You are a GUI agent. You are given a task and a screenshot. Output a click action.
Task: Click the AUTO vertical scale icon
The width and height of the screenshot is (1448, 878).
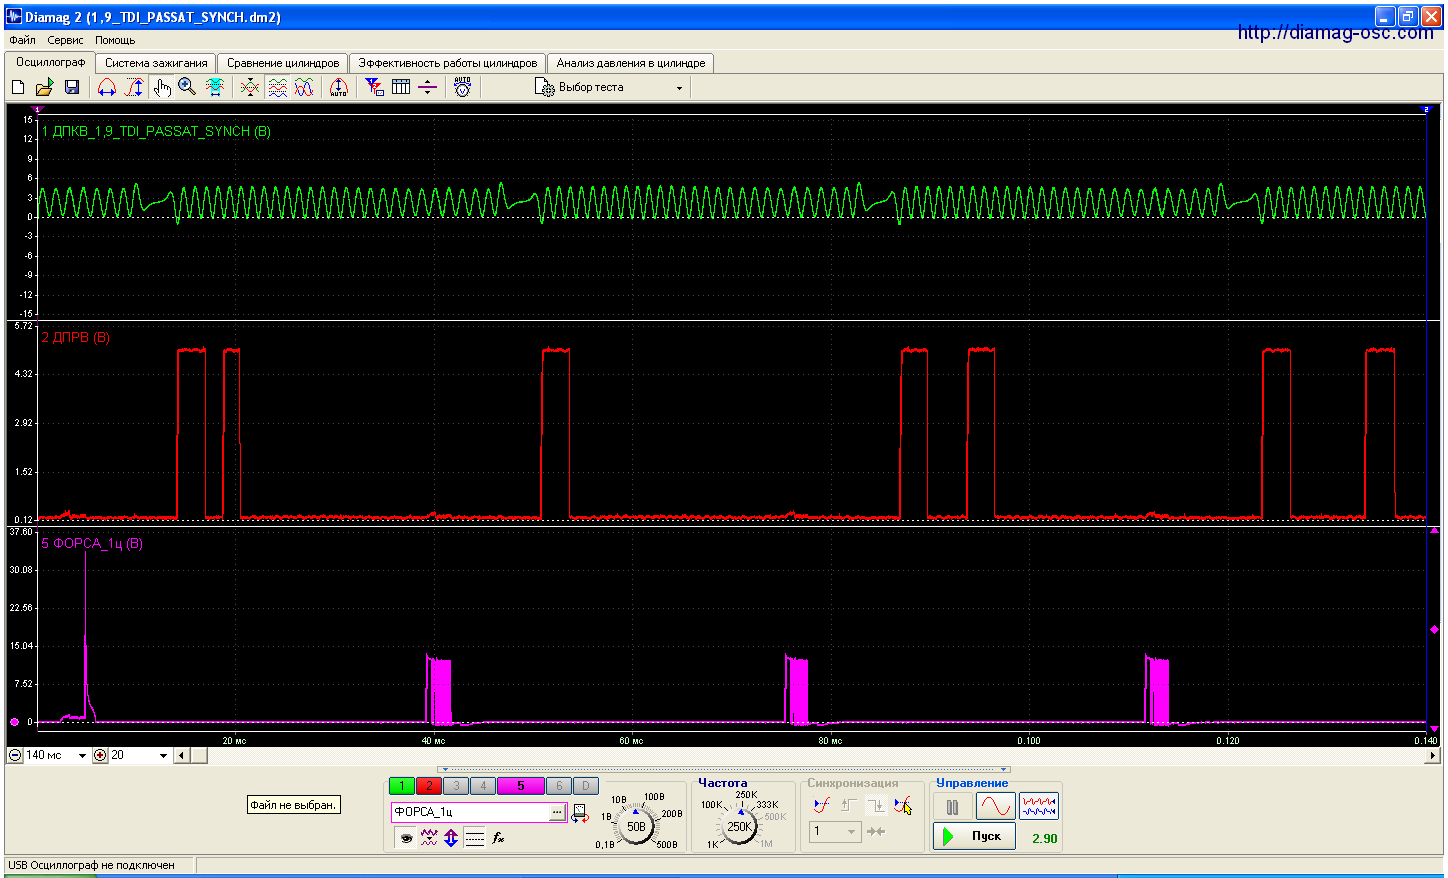pyautogui.click(x=339, y=88)
